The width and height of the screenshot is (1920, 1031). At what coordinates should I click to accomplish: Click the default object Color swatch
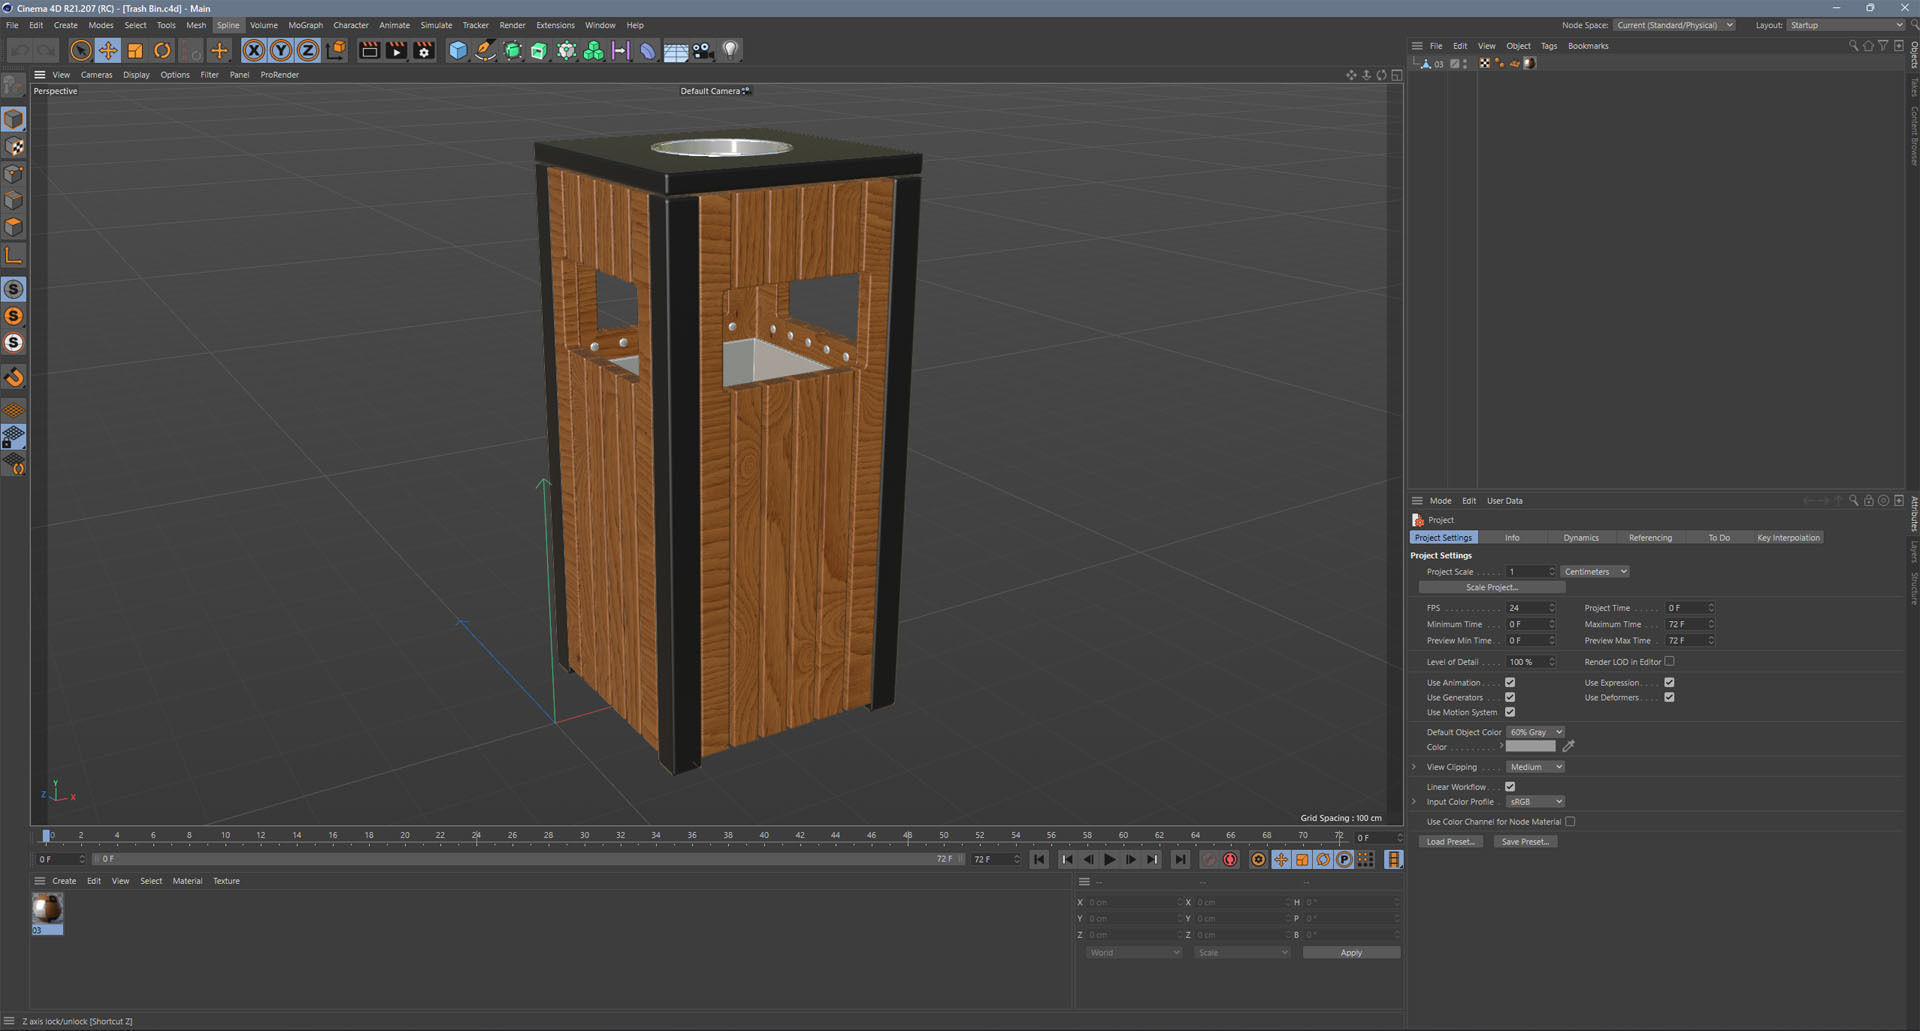click(x=1531, y=746)
